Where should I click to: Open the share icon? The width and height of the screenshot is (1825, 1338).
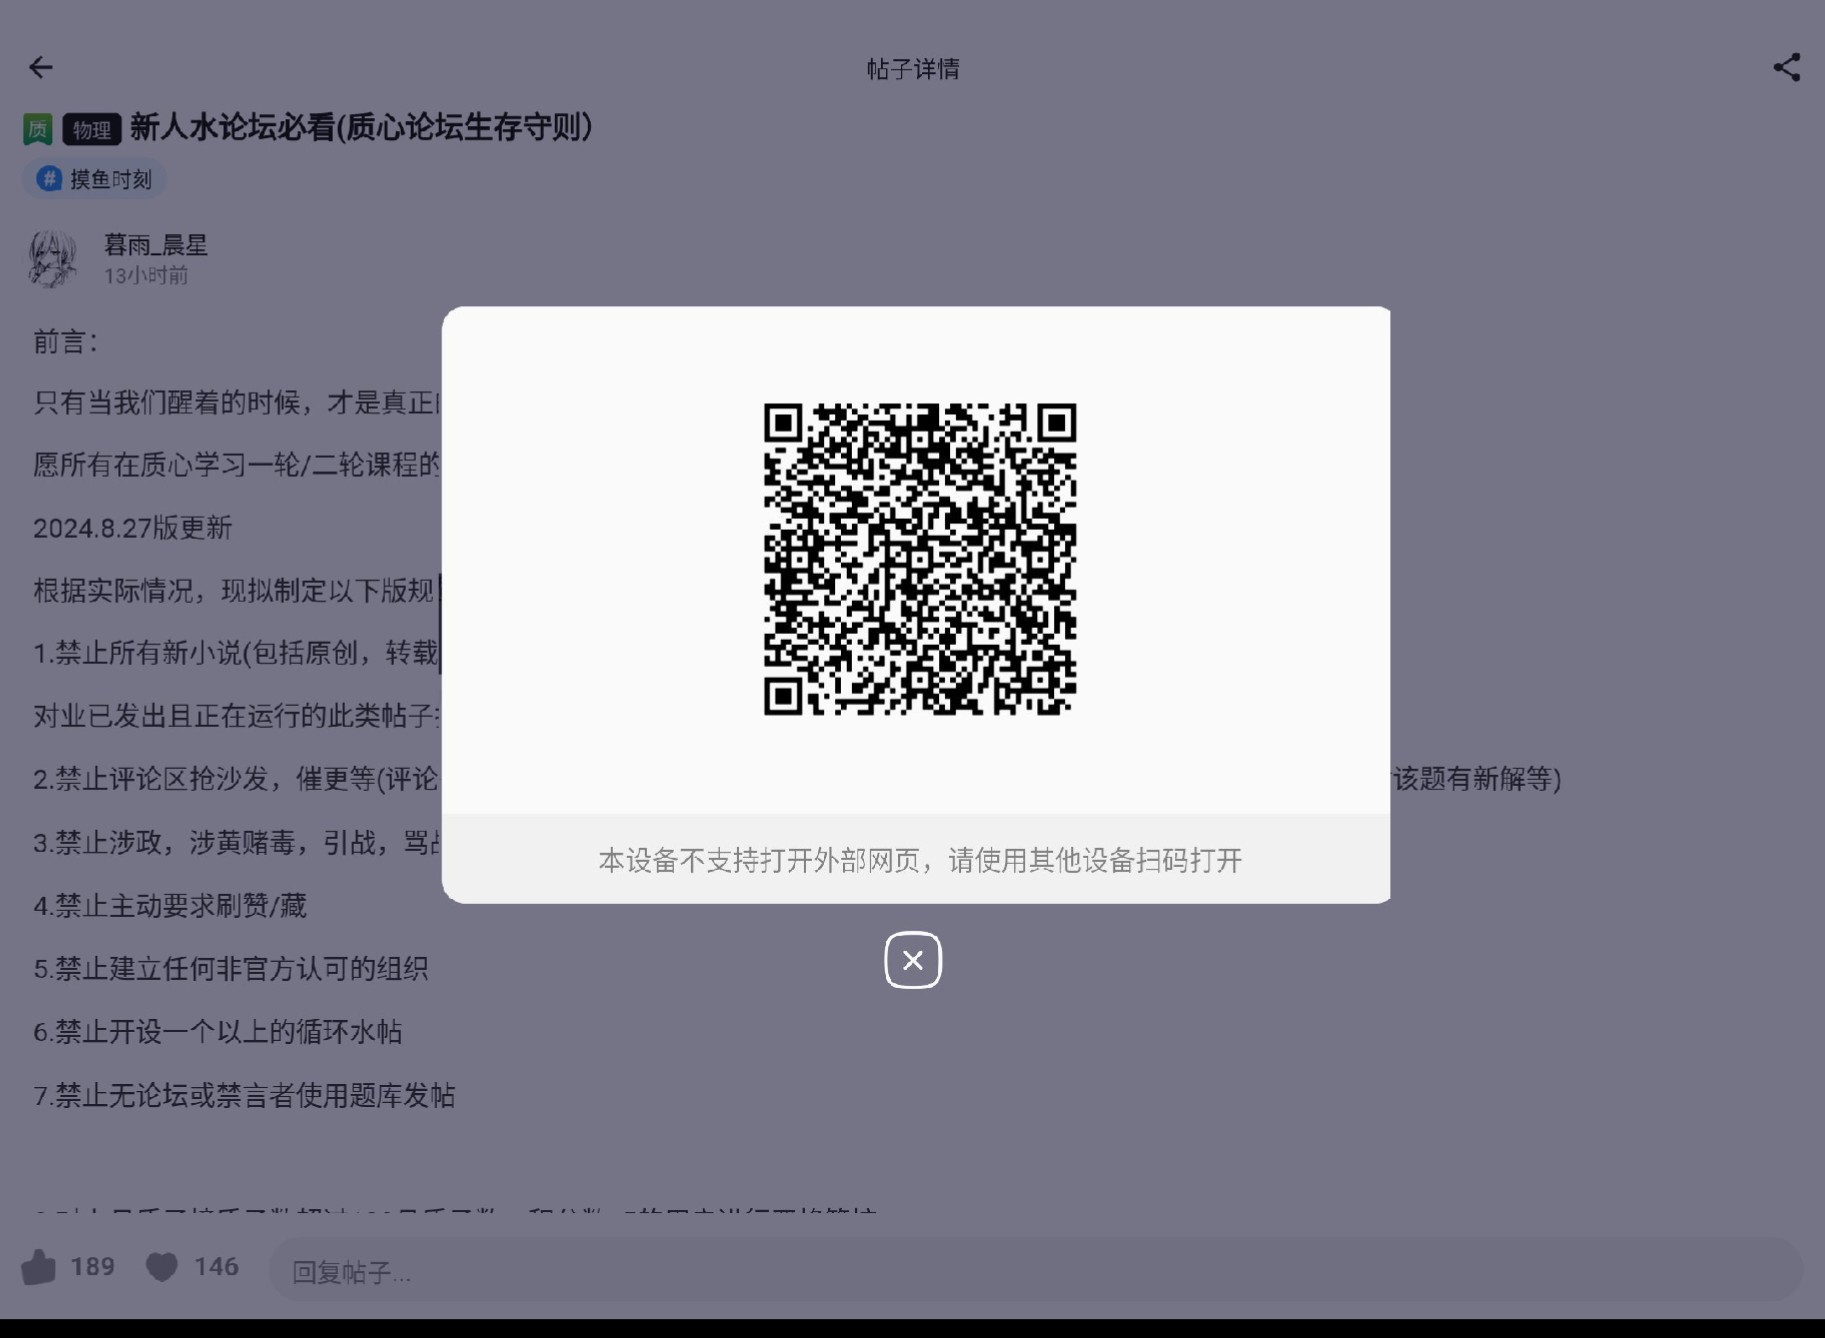coord(1786,67)
